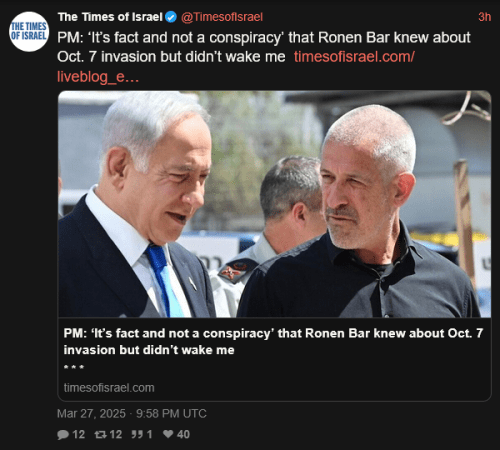Click the bold card headline about Ronen Bar
This screenshot has width=500, height=450.
pyautogui.click(x=273, y=342)
